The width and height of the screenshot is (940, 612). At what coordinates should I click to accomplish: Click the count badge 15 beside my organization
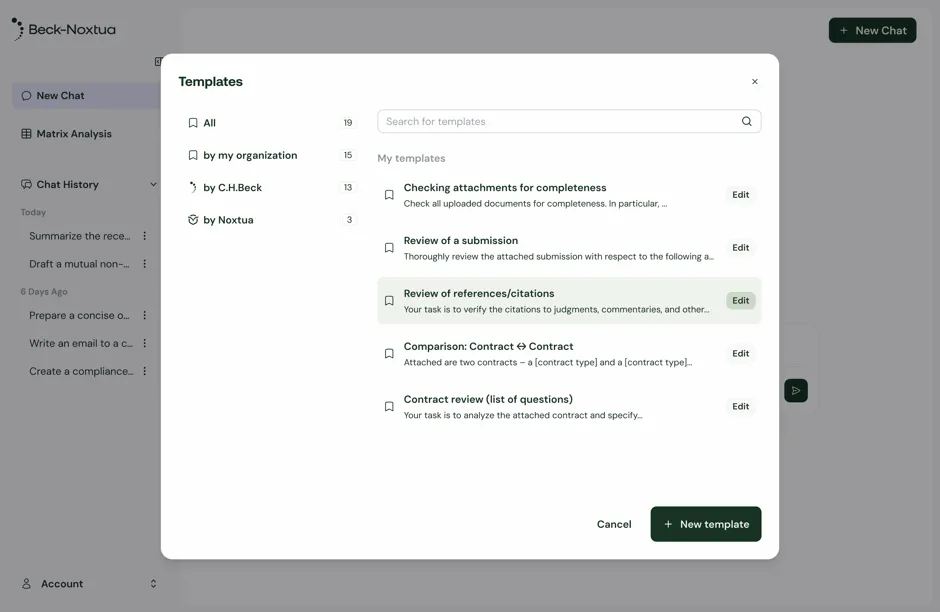tap(348, 155)
